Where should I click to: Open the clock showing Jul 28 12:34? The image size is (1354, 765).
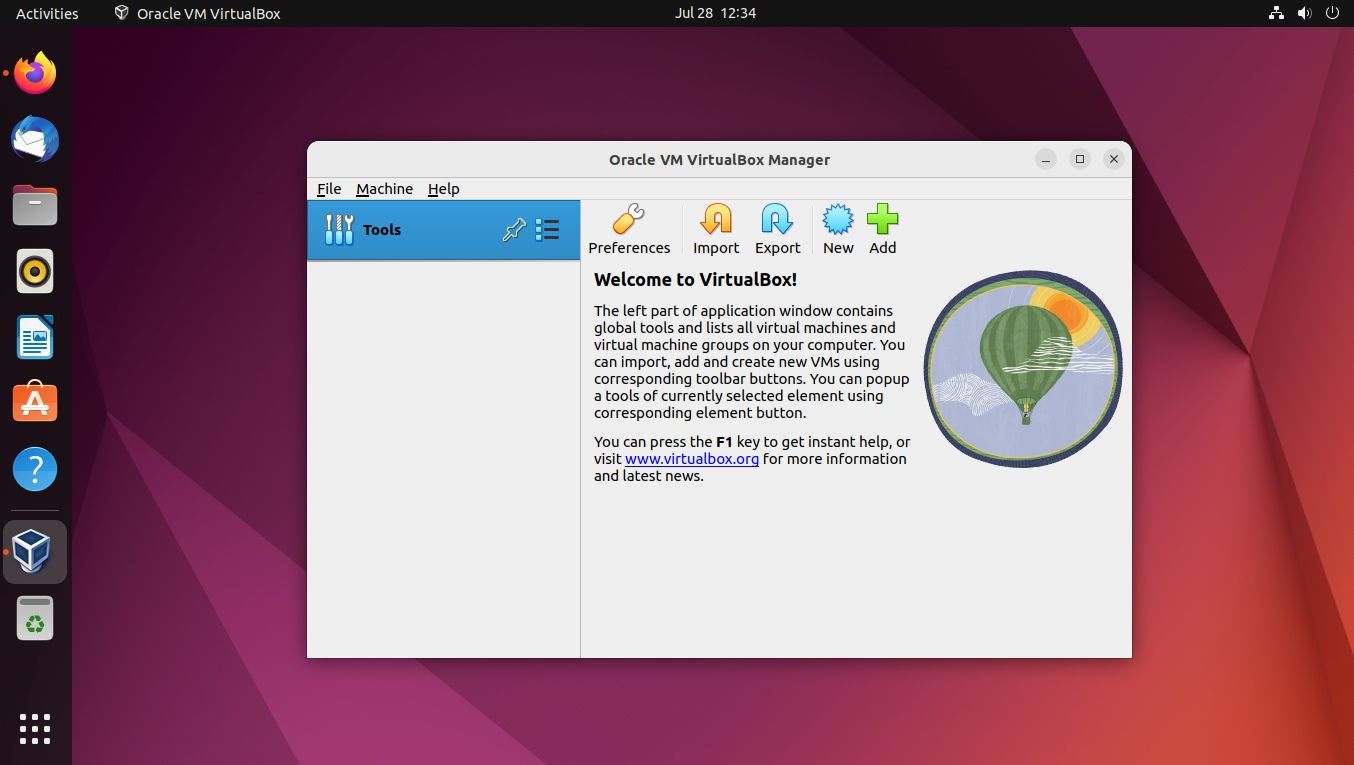[x=715, y=13]
